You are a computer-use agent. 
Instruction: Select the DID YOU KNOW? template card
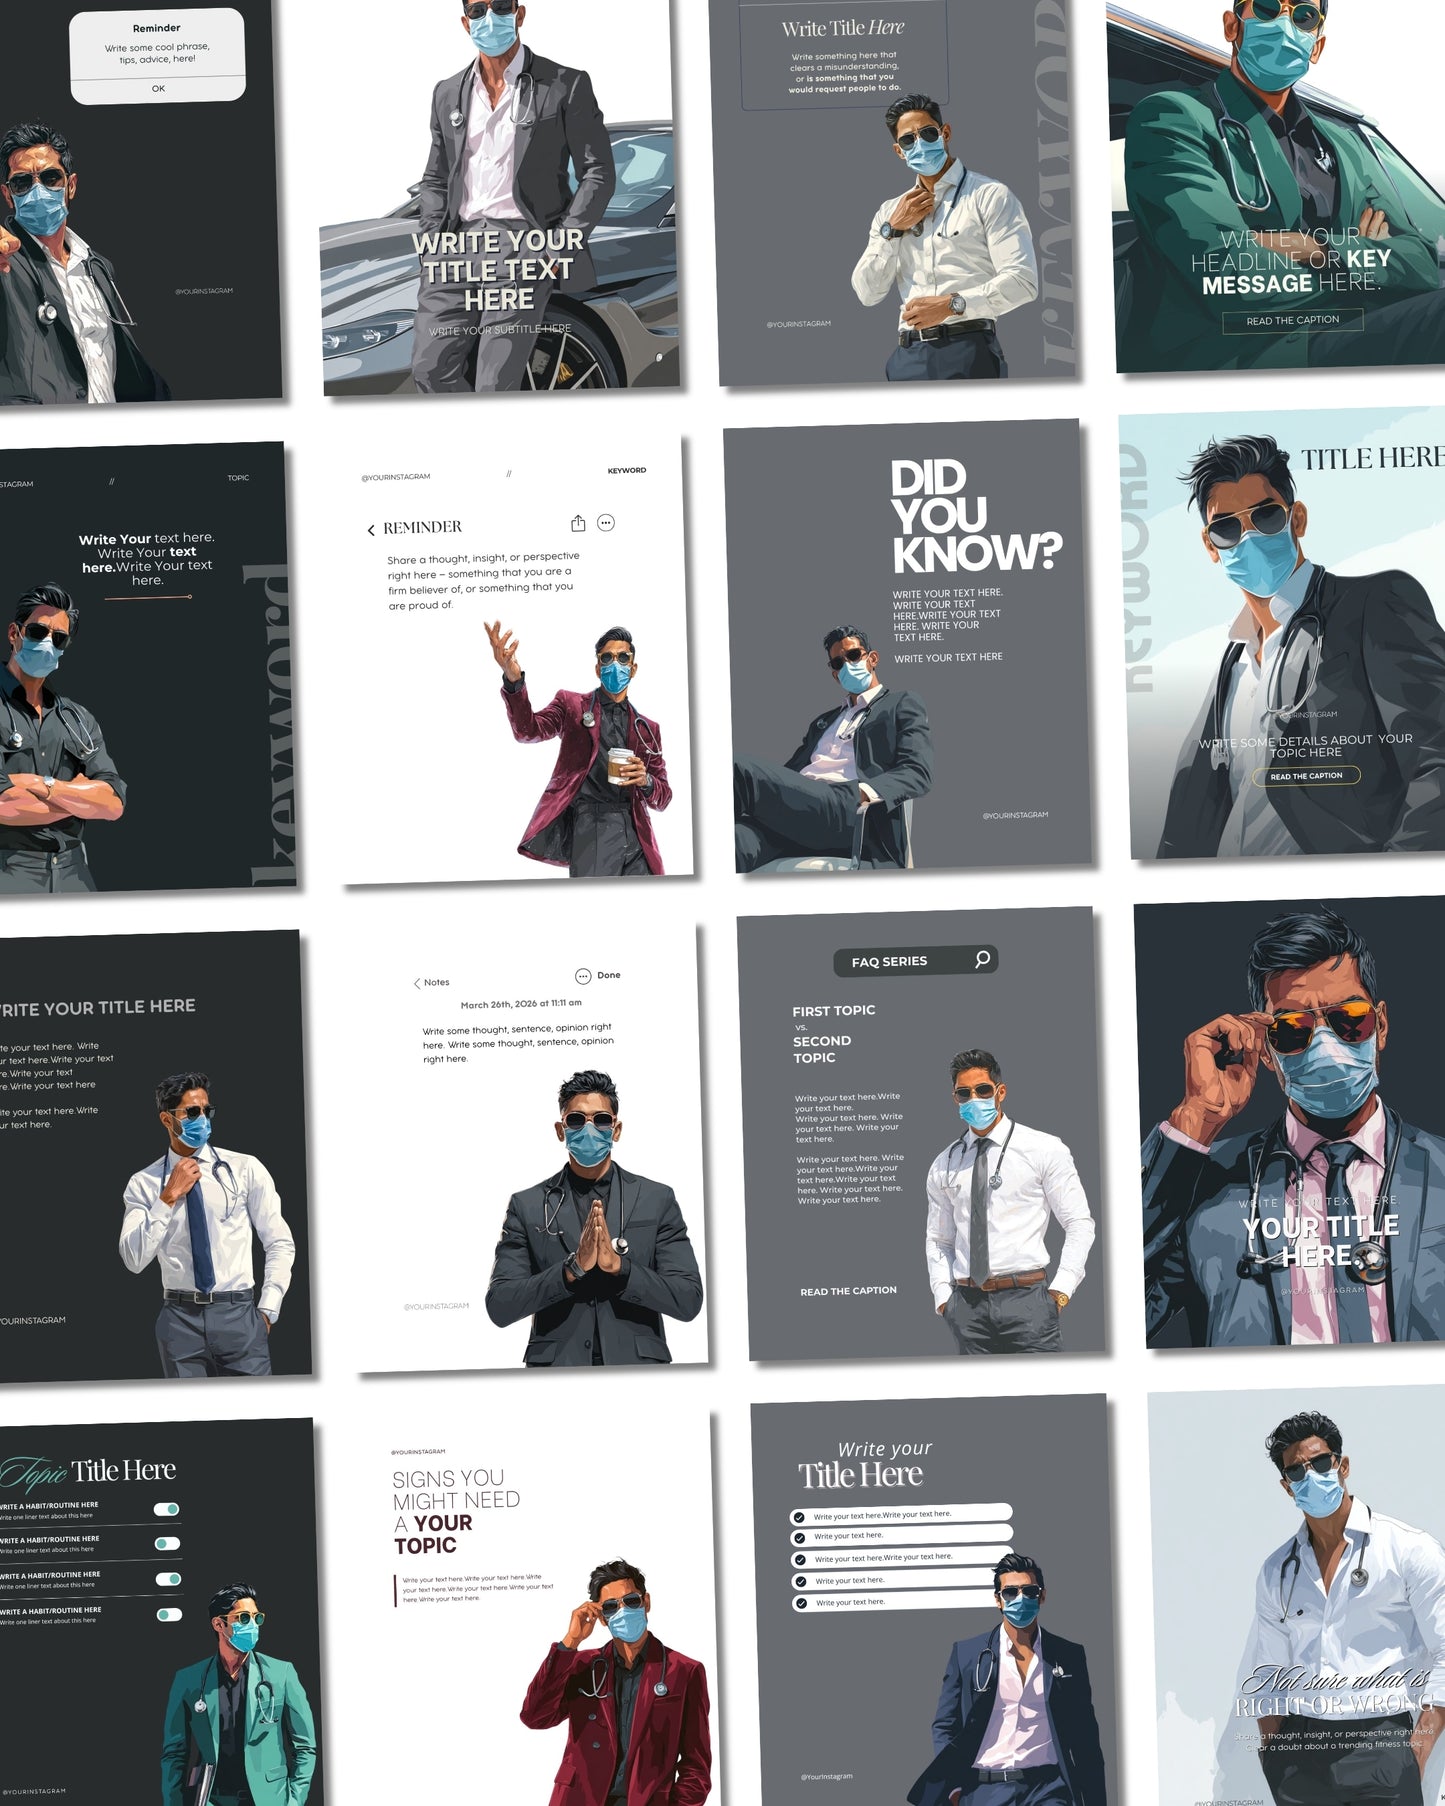click(x=908, y=646)
